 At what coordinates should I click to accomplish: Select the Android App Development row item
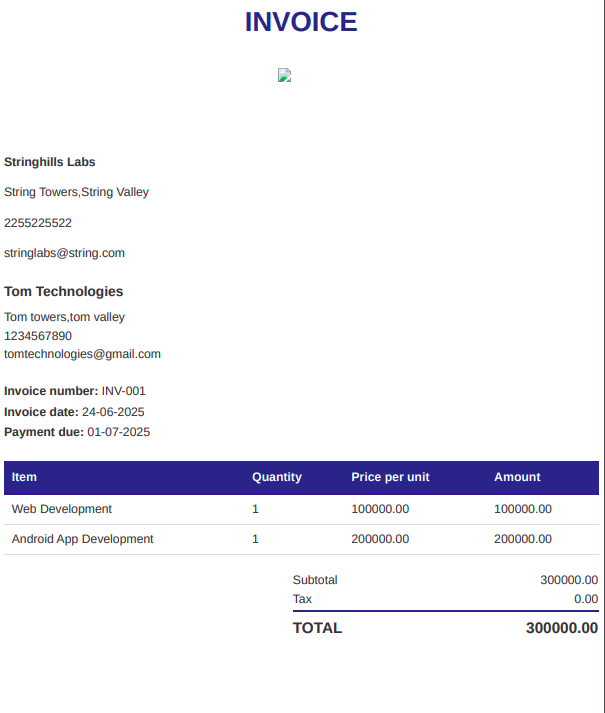(83, 539)
